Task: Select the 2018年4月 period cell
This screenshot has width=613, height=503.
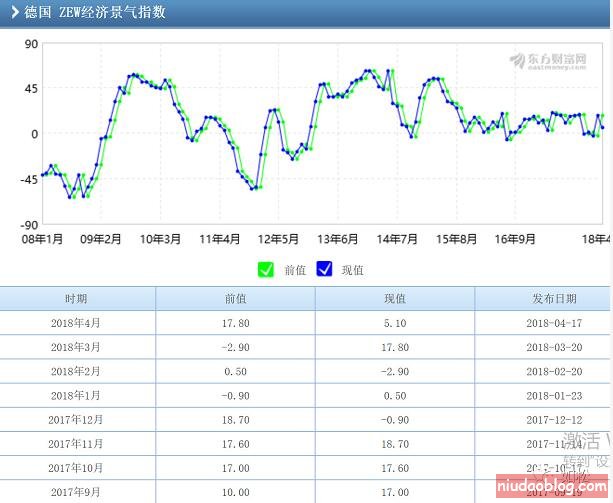Action: [x=75, y=323]
